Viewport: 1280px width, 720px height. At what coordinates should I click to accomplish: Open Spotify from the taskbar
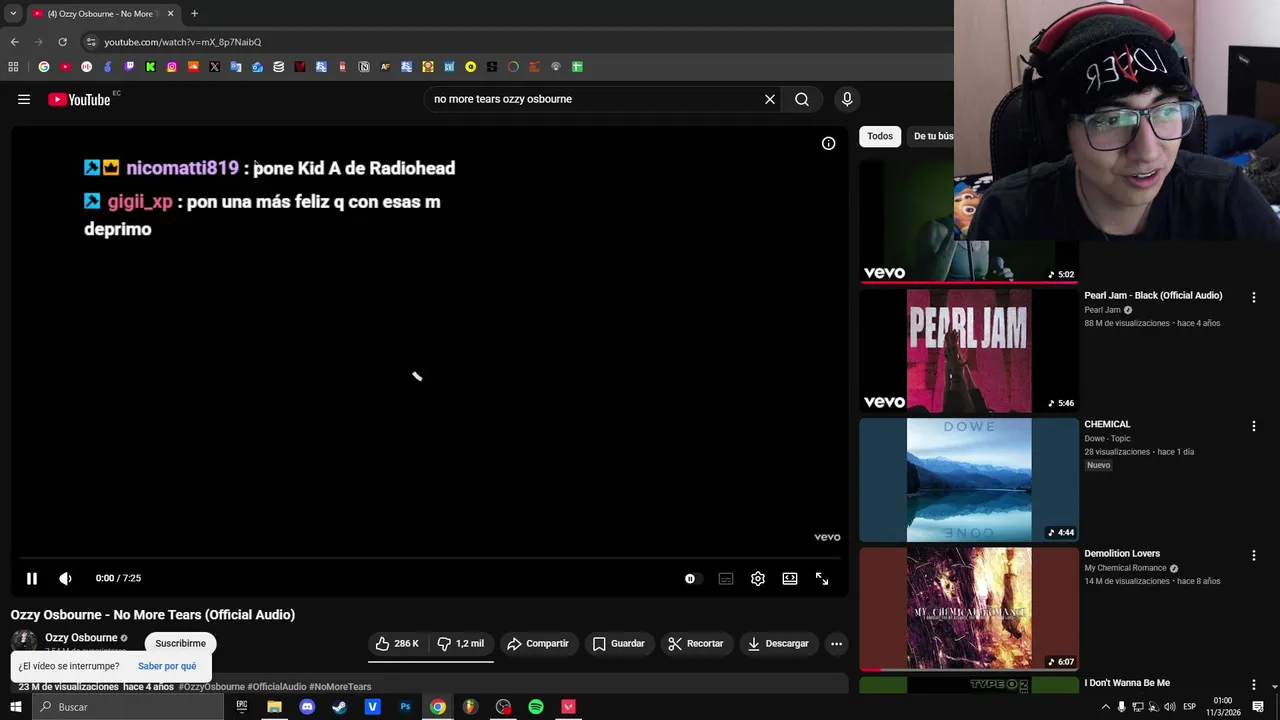[x=536, y=707]
